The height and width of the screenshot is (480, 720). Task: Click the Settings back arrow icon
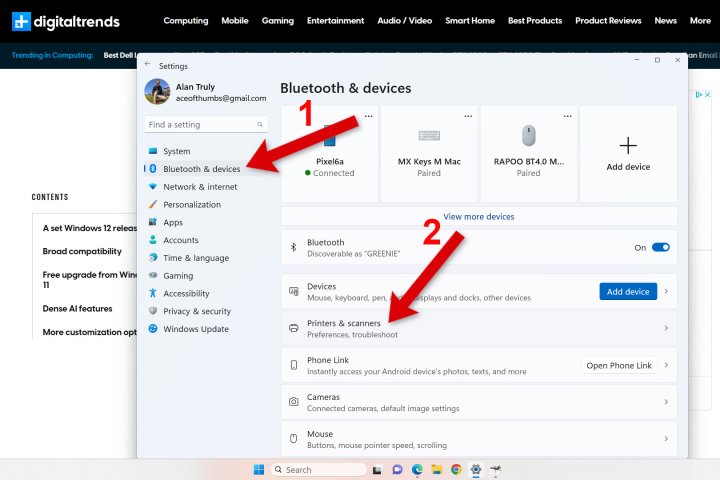(147, 64)
